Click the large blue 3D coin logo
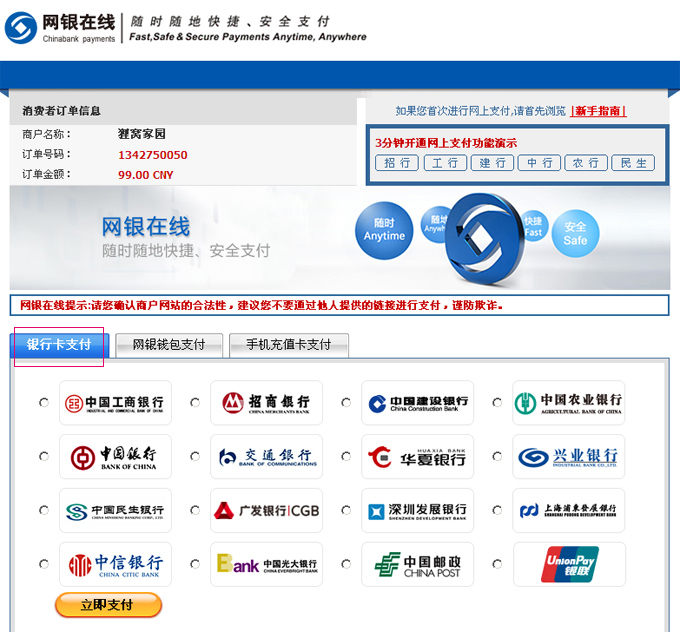 click(x=484, y=238)
